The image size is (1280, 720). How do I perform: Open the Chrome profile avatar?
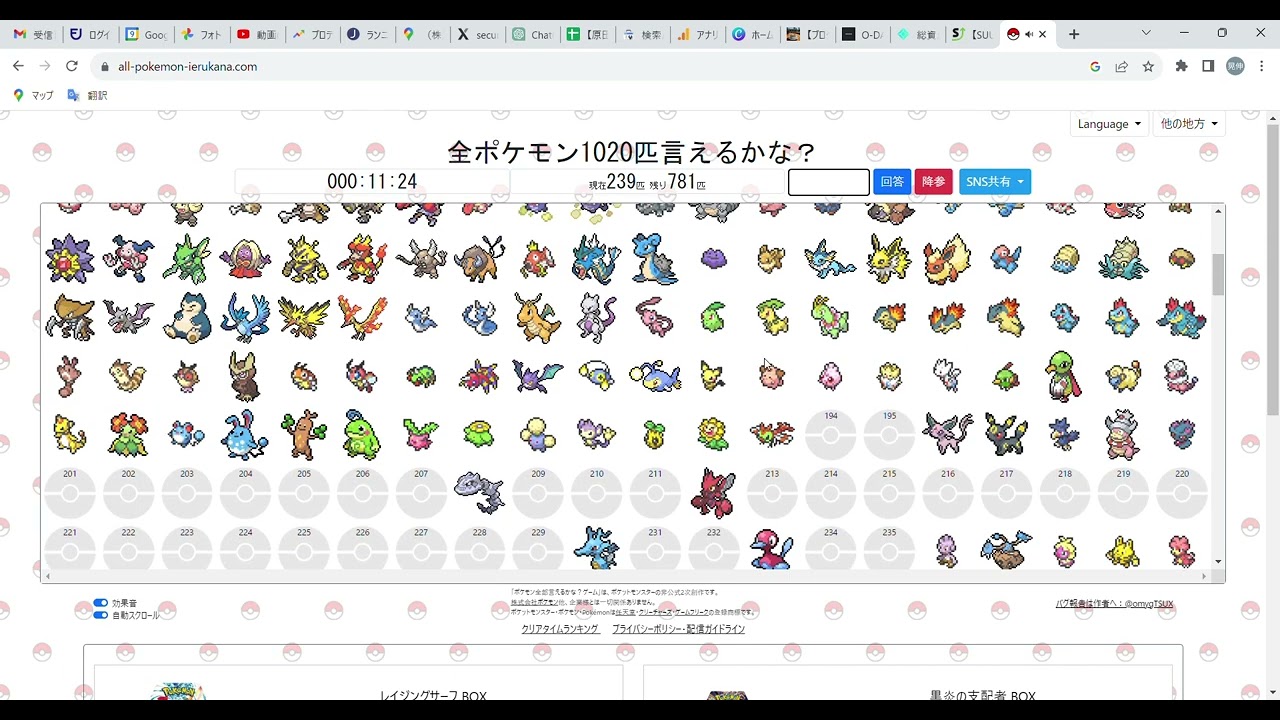point(1235,66)
